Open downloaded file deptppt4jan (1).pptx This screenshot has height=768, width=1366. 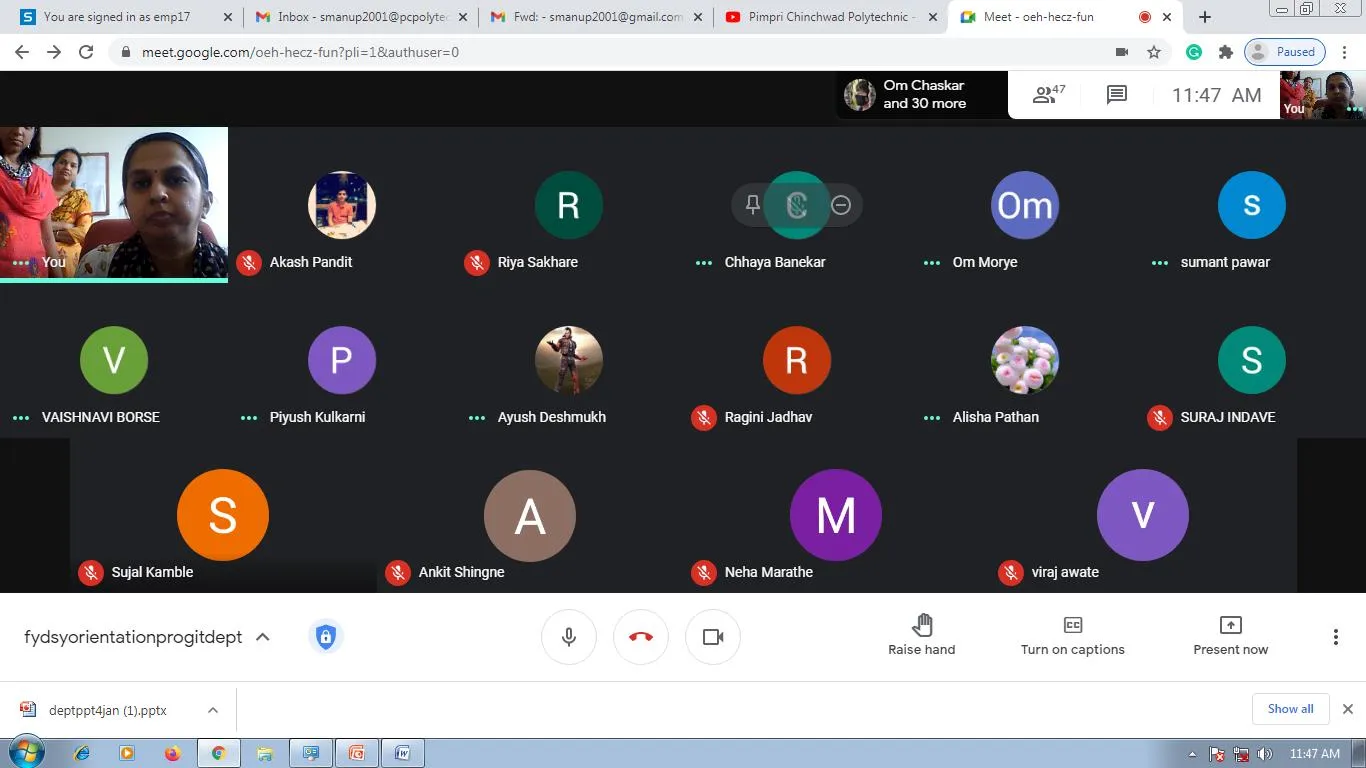[x=106, y=710]
